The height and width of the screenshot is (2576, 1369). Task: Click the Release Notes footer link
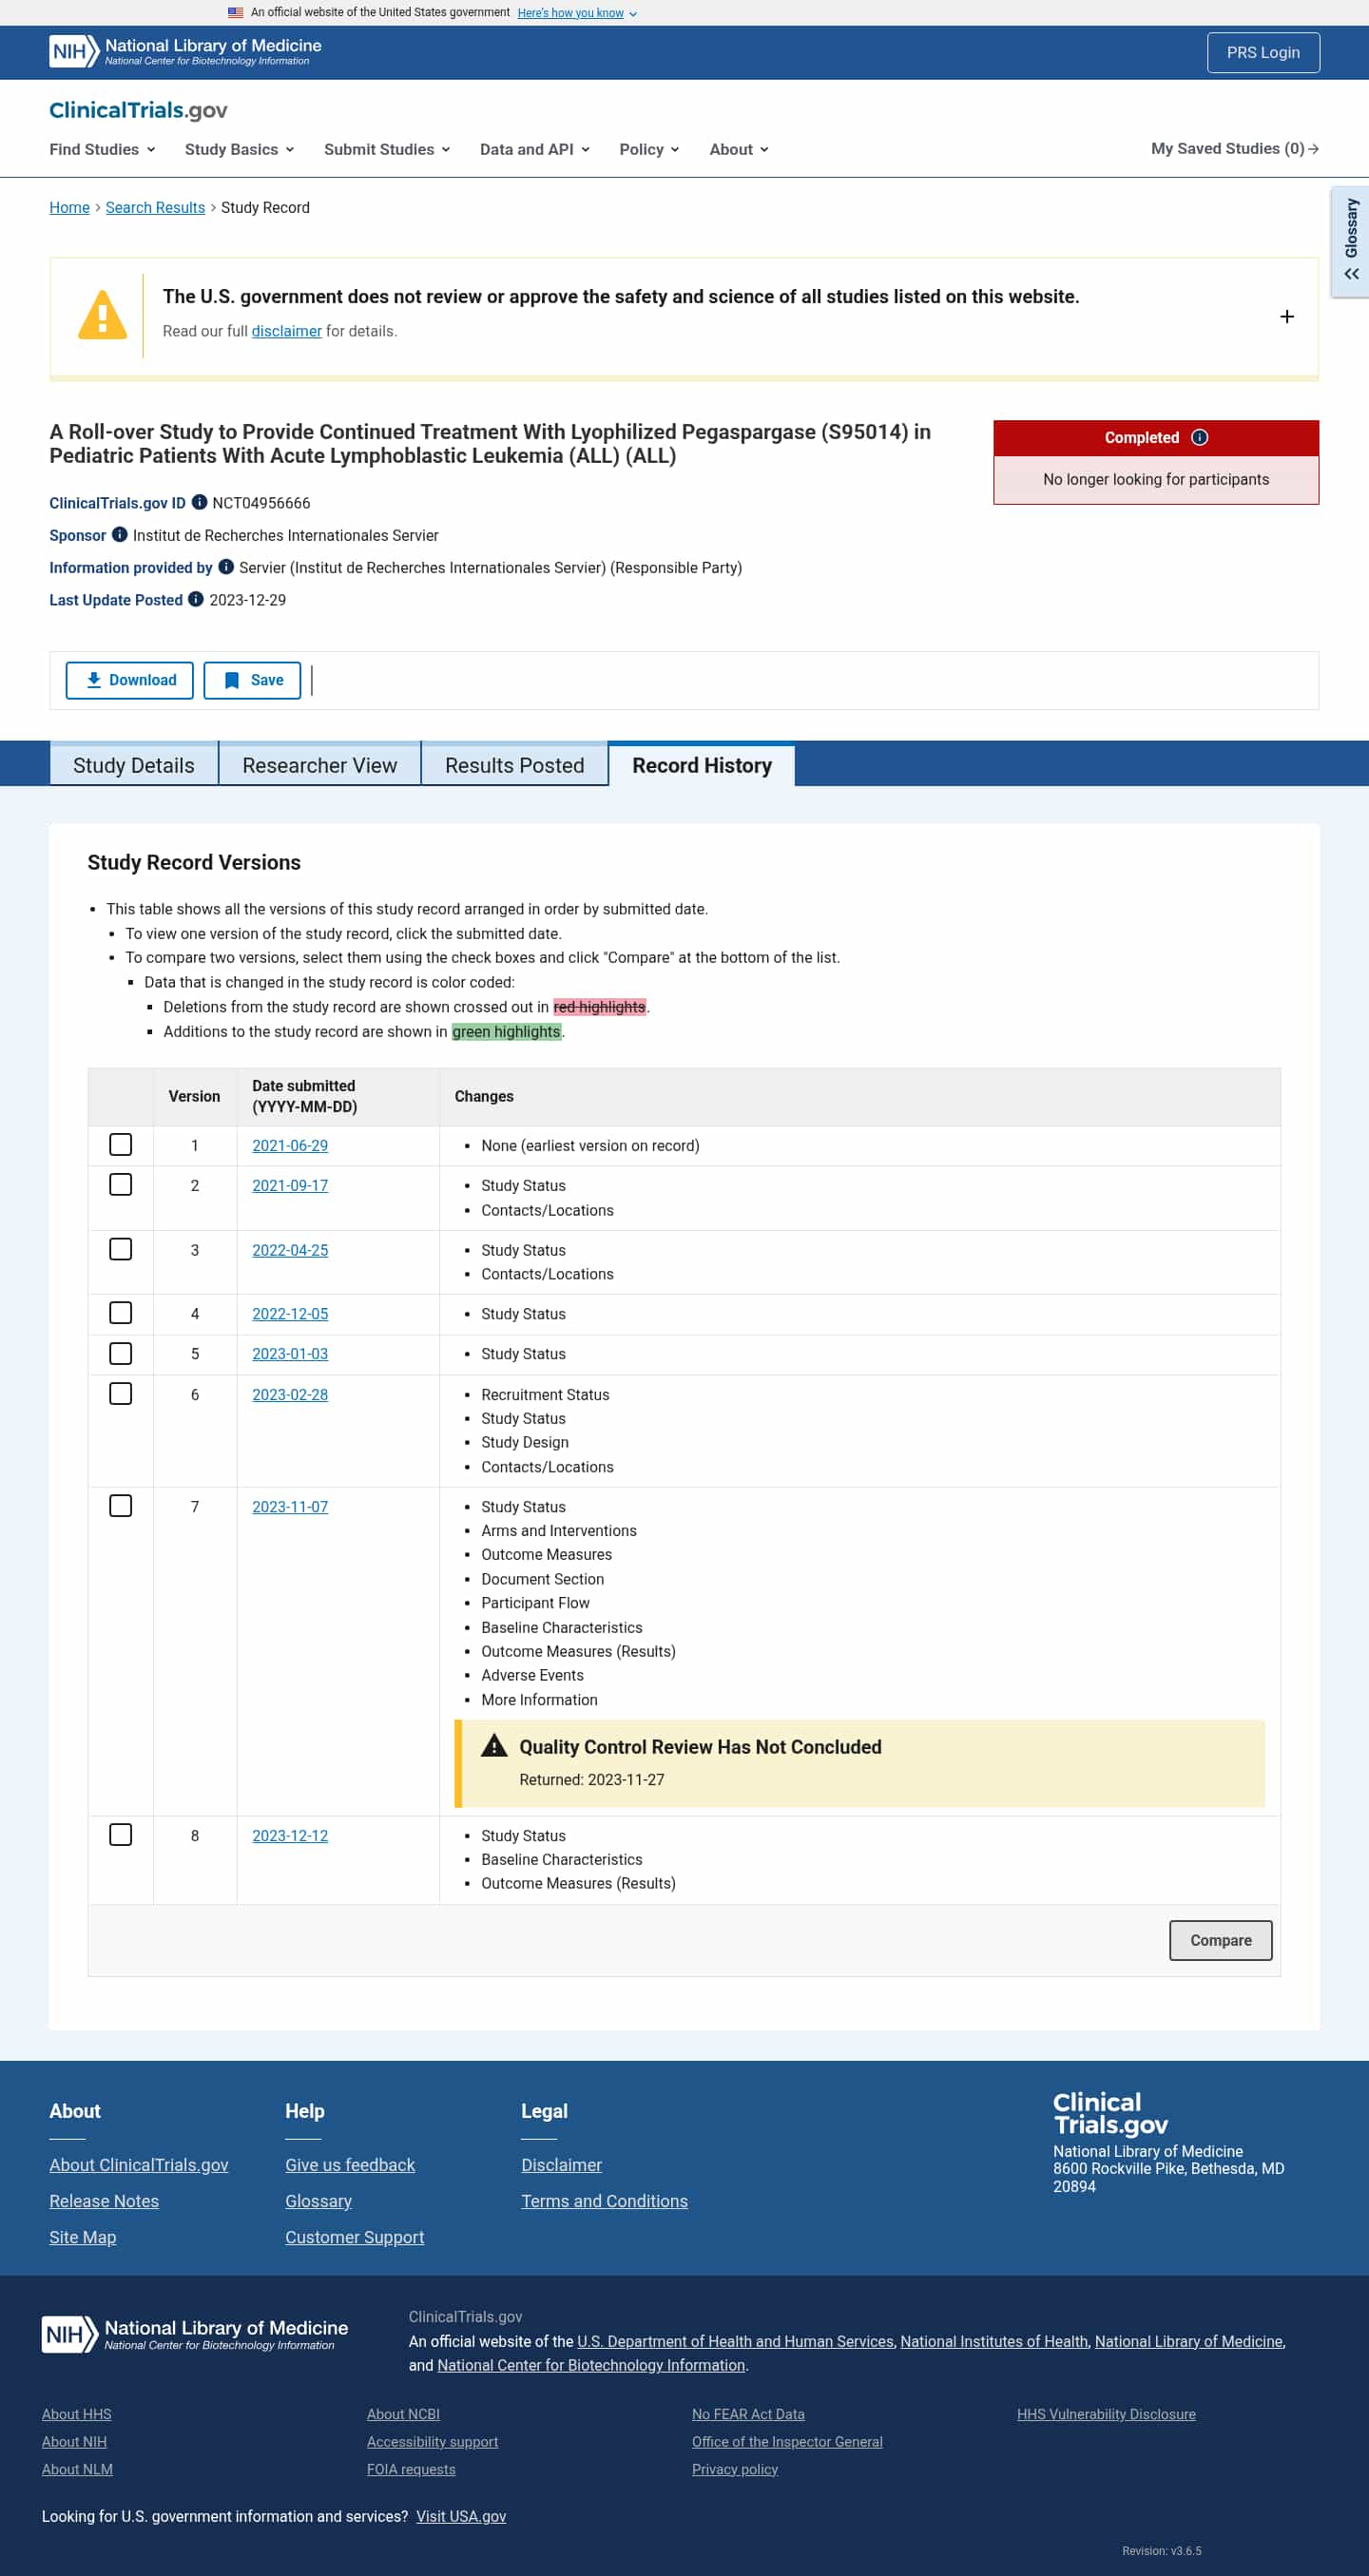tap(104, 2201)
